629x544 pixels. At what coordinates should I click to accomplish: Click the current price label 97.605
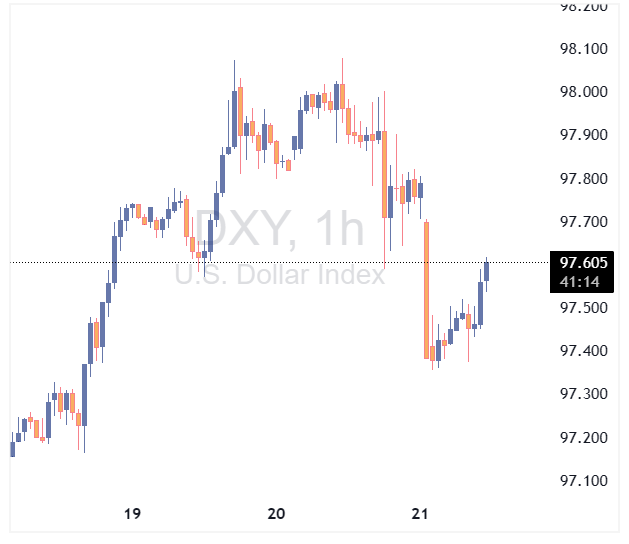coord(584,263)
